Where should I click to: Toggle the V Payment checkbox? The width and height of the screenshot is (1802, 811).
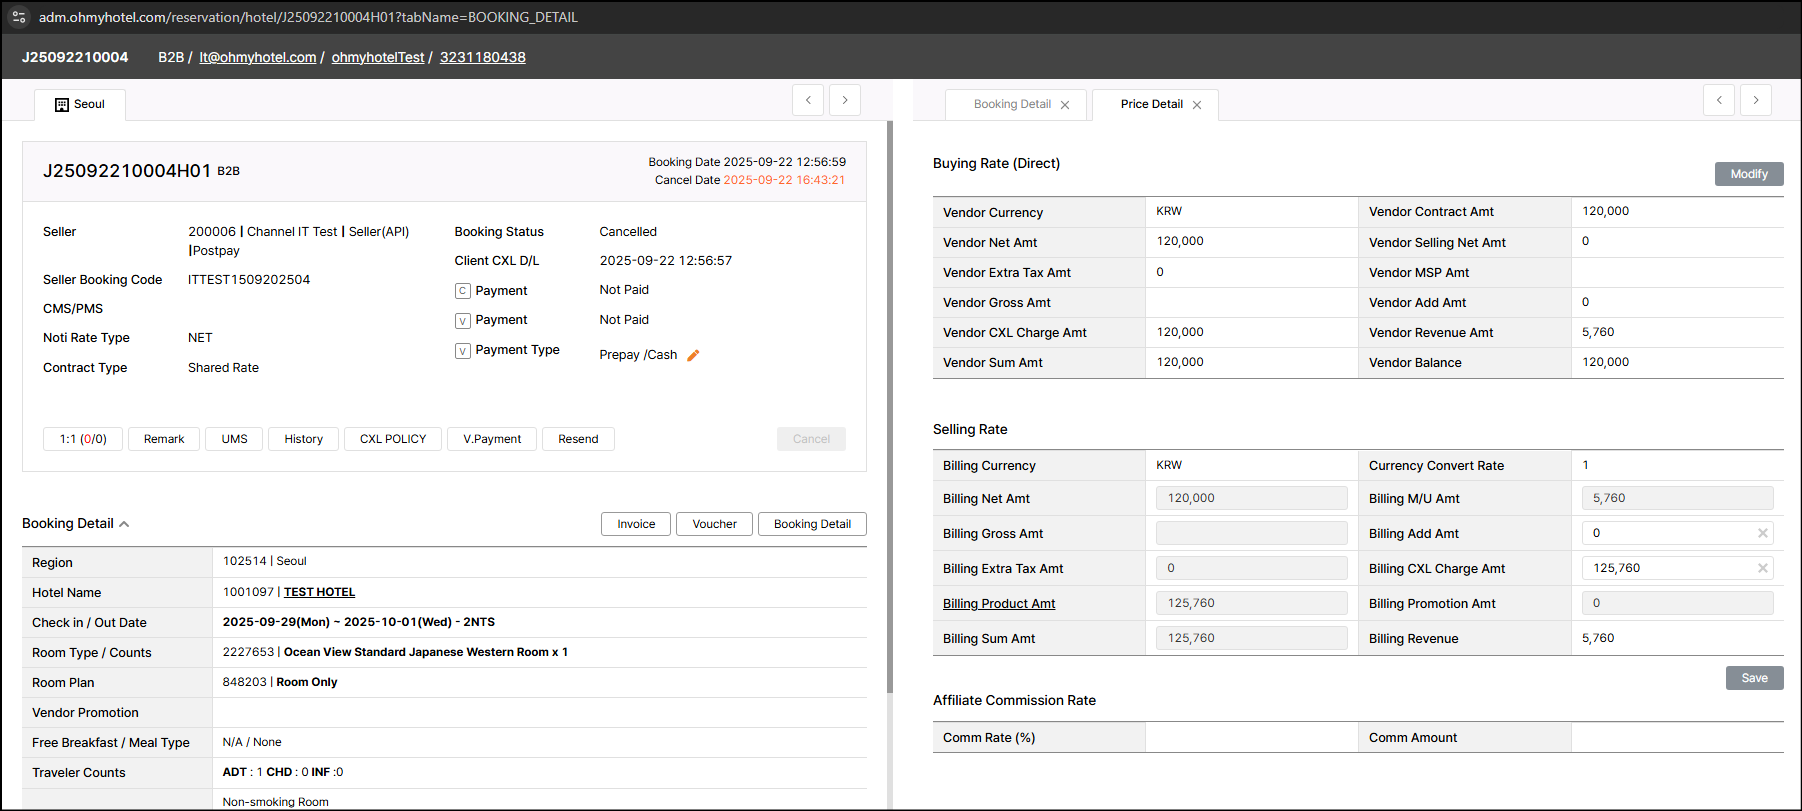(462, 321)
